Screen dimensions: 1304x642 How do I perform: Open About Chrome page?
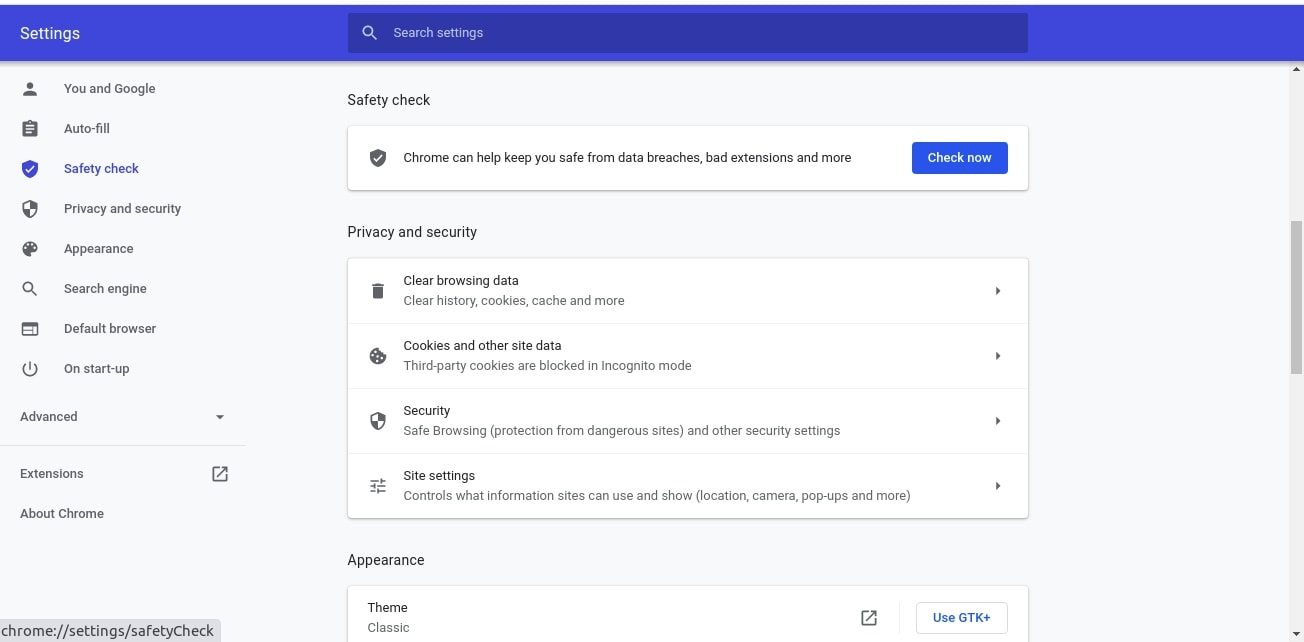pyautogui.click(x=62, y=514)
